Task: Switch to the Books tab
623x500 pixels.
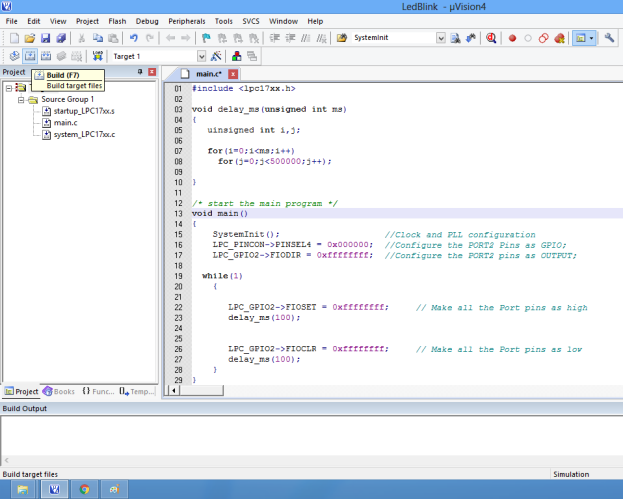Action: pos(58,391)
